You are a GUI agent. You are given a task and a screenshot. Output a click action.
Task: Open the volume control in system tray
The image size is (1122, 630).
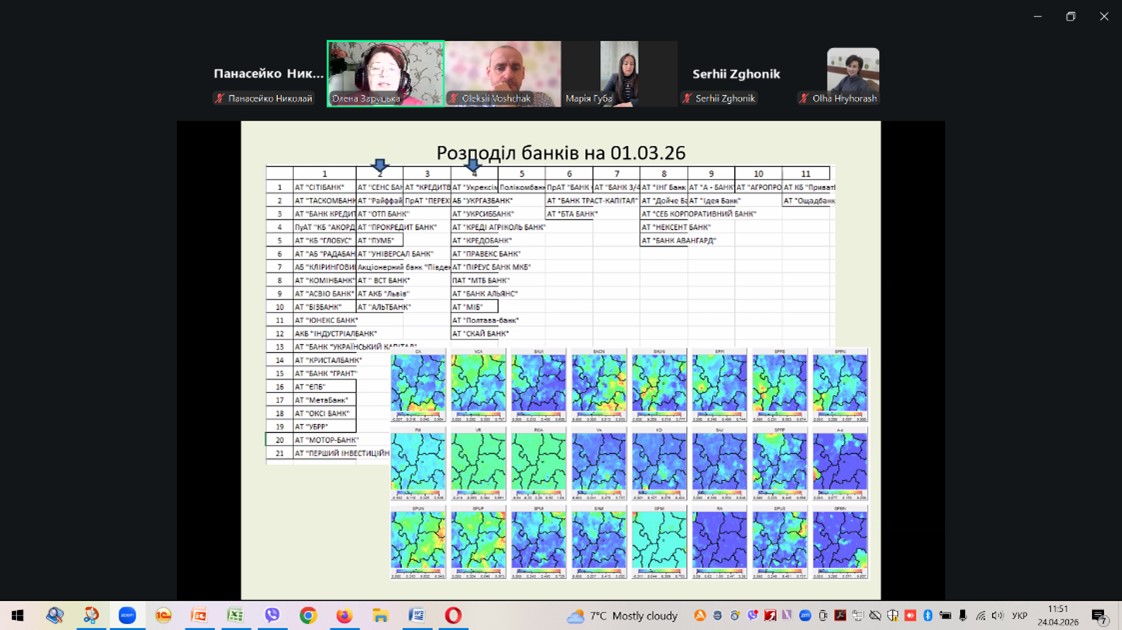997,616
